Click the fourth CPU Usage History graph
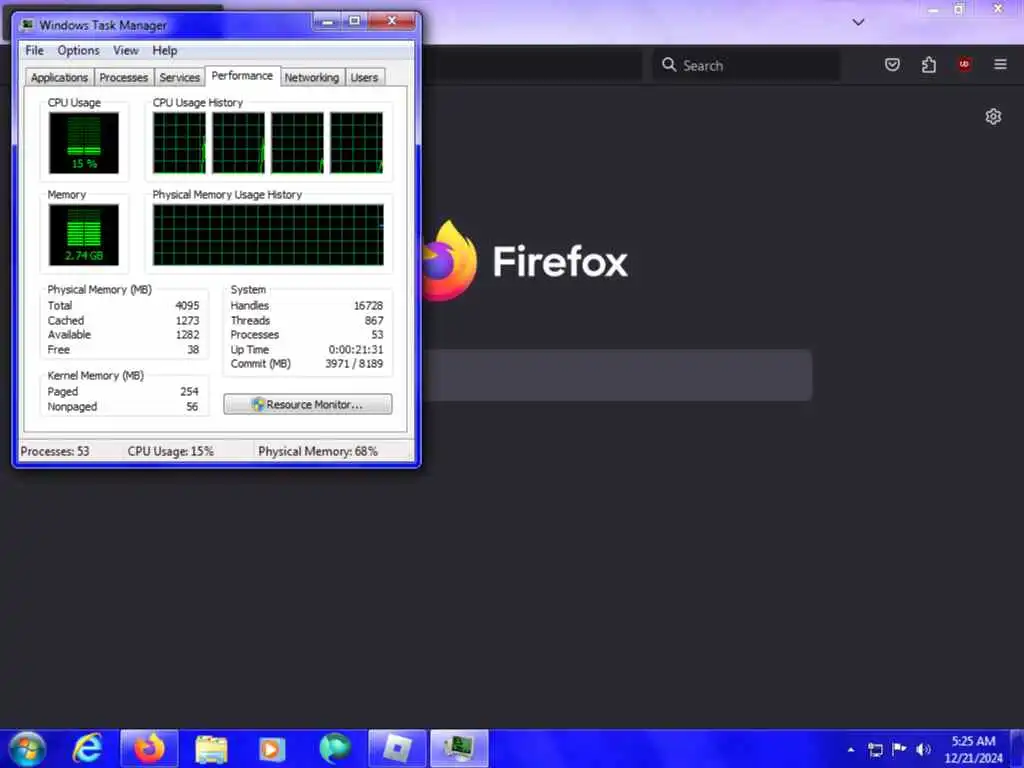Image resolution: width=1024 pixels, height=768 pixels. click(x=357, y=142)
